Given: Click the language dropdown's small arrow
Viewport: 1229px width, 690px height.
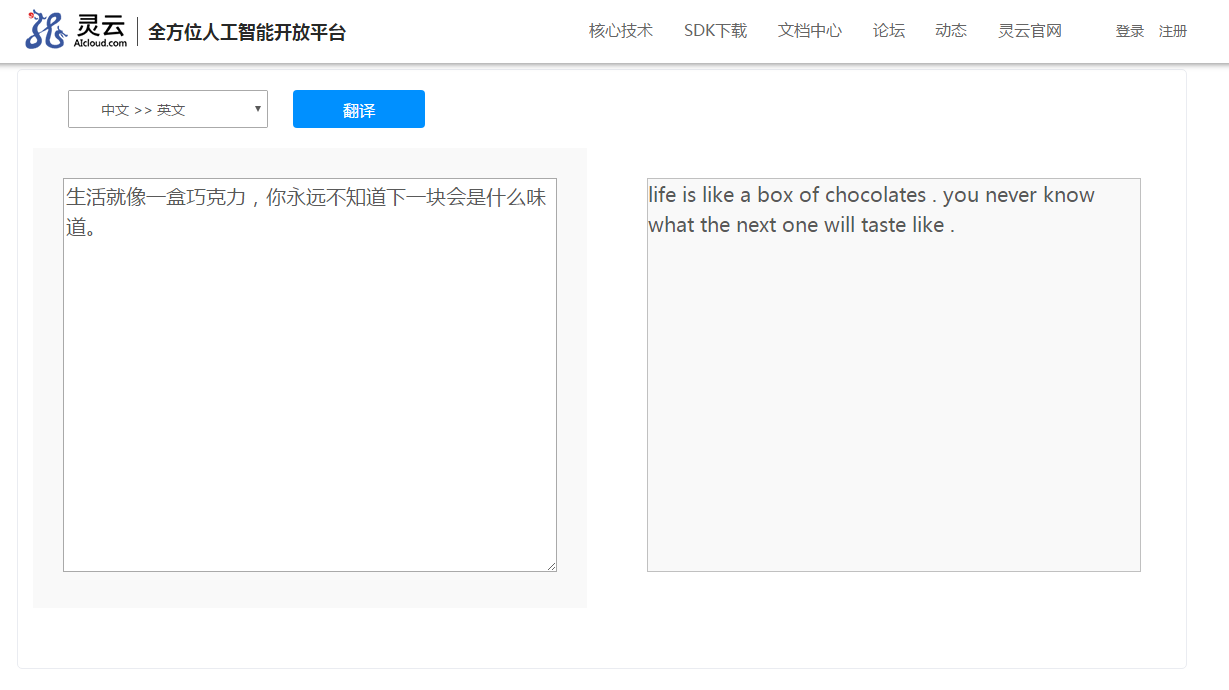Looking at the screenshot, I should coord(258,108).
